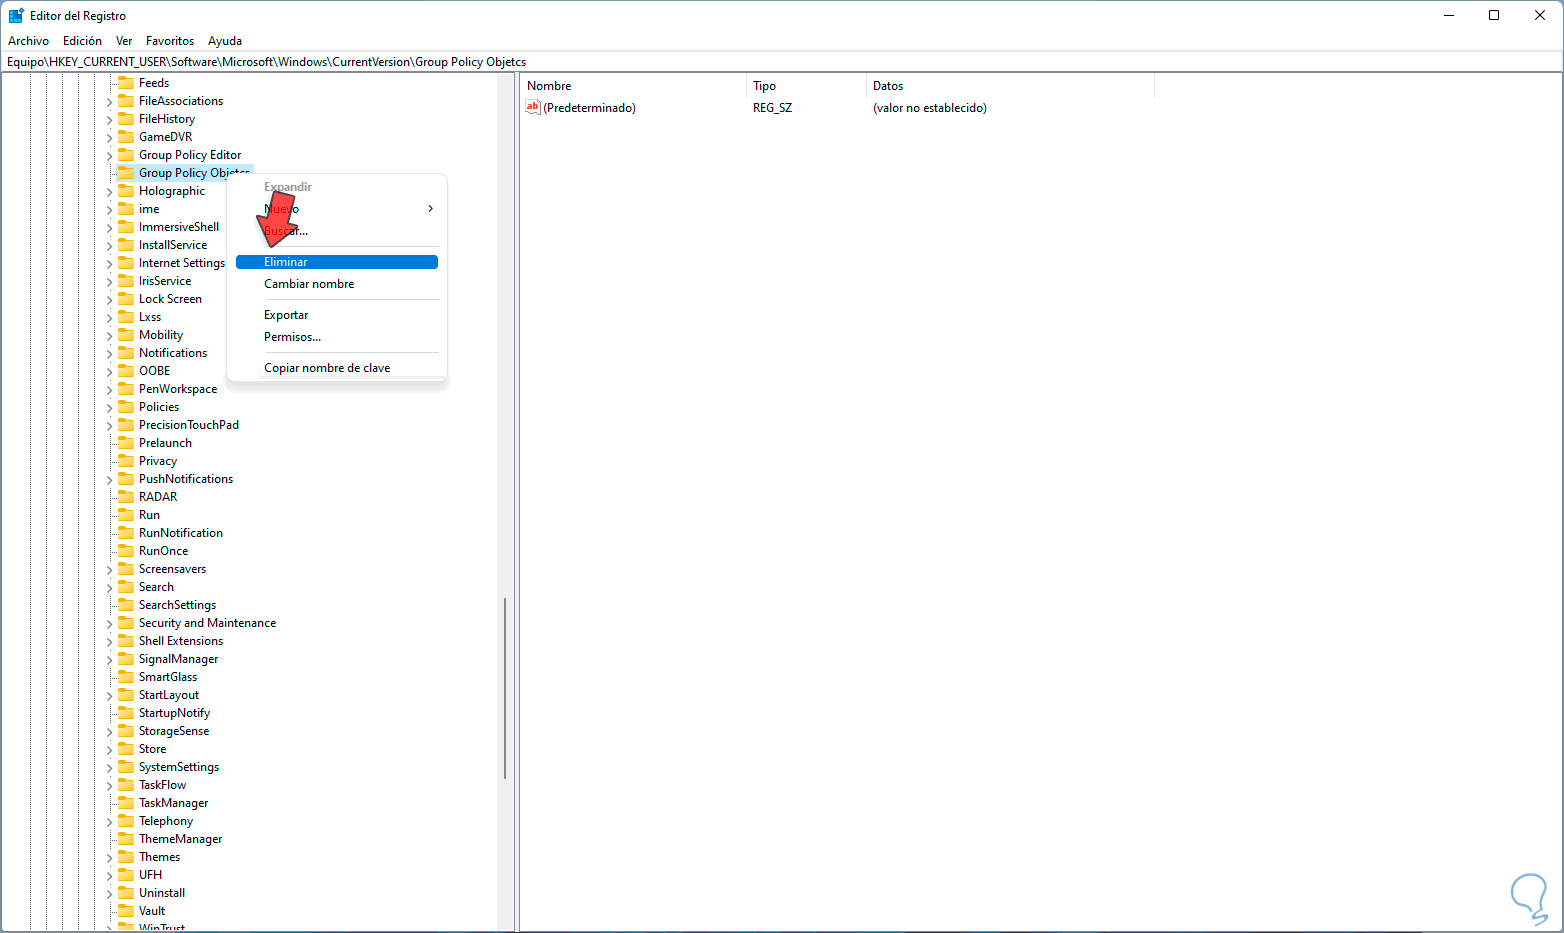Select the PrecisionTouchPad key

(189, 425)
